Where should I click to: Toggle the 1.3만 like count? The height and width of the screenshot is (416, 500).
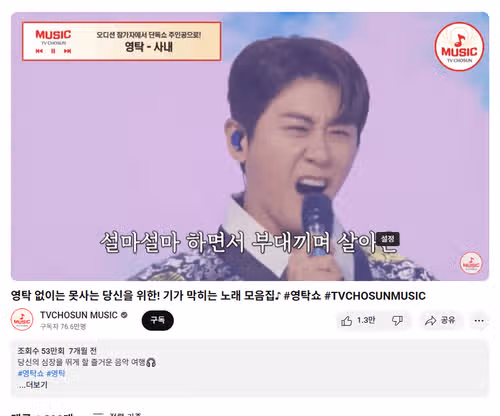coord(366,320)
